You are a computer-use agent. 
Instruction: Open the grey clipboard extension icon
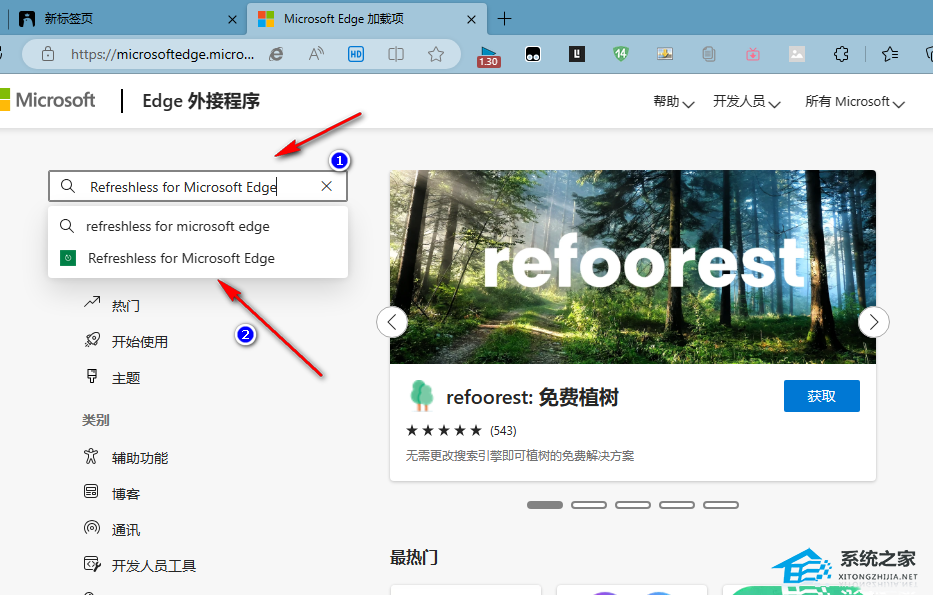click(x=709, y=54)
